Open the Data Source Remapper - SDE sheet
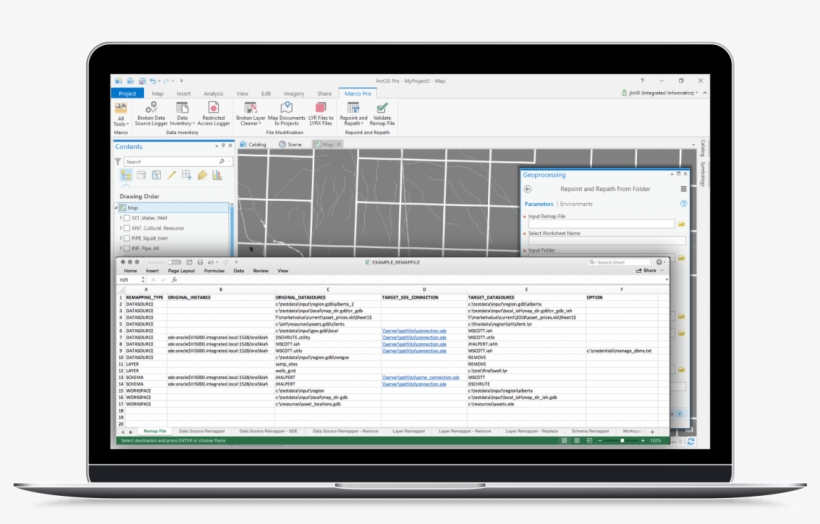 pyautogui.click(x=268, y=431)
